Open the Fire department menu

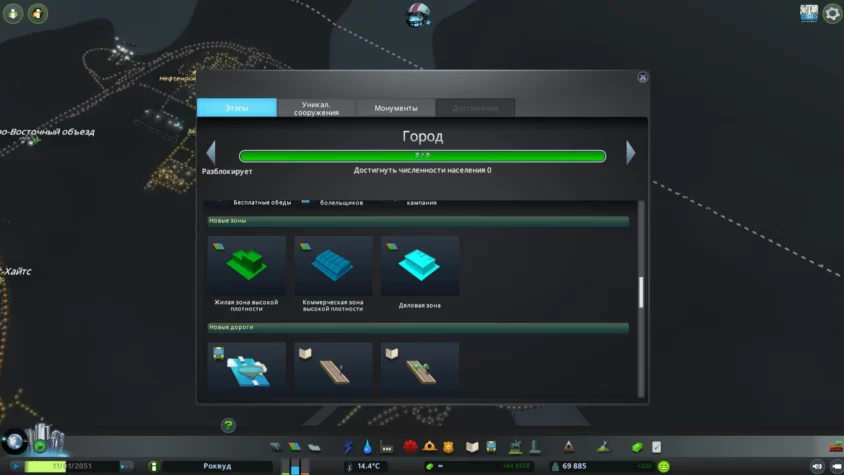[430, 446]
